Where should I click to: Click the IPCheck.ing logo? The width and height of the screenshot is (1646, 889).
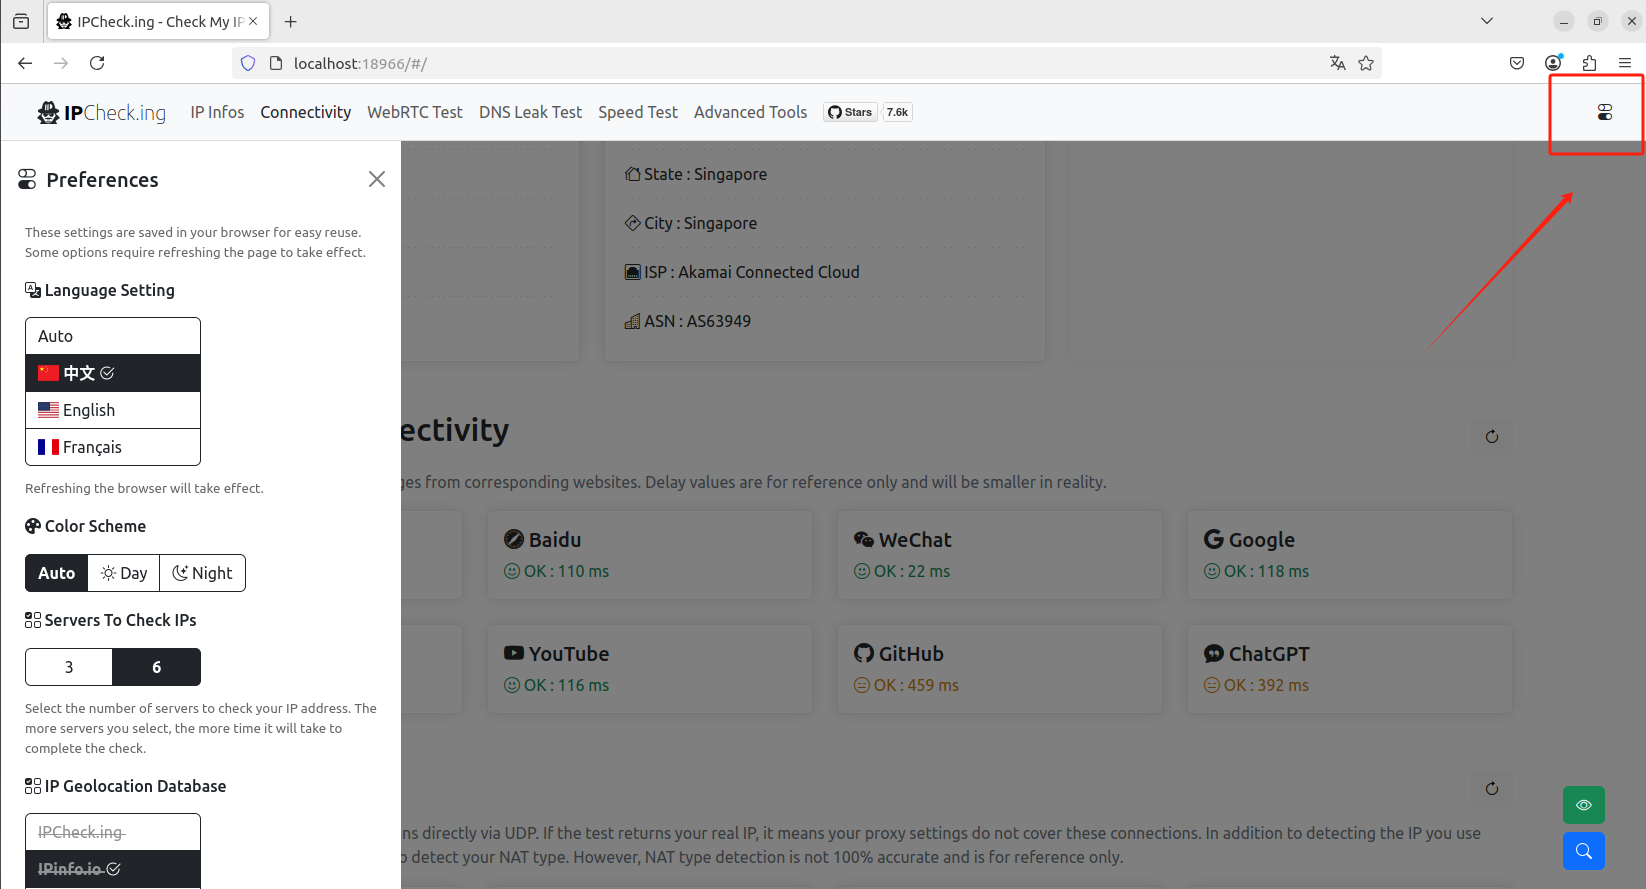pyautogui.click(x=102, y=112)
